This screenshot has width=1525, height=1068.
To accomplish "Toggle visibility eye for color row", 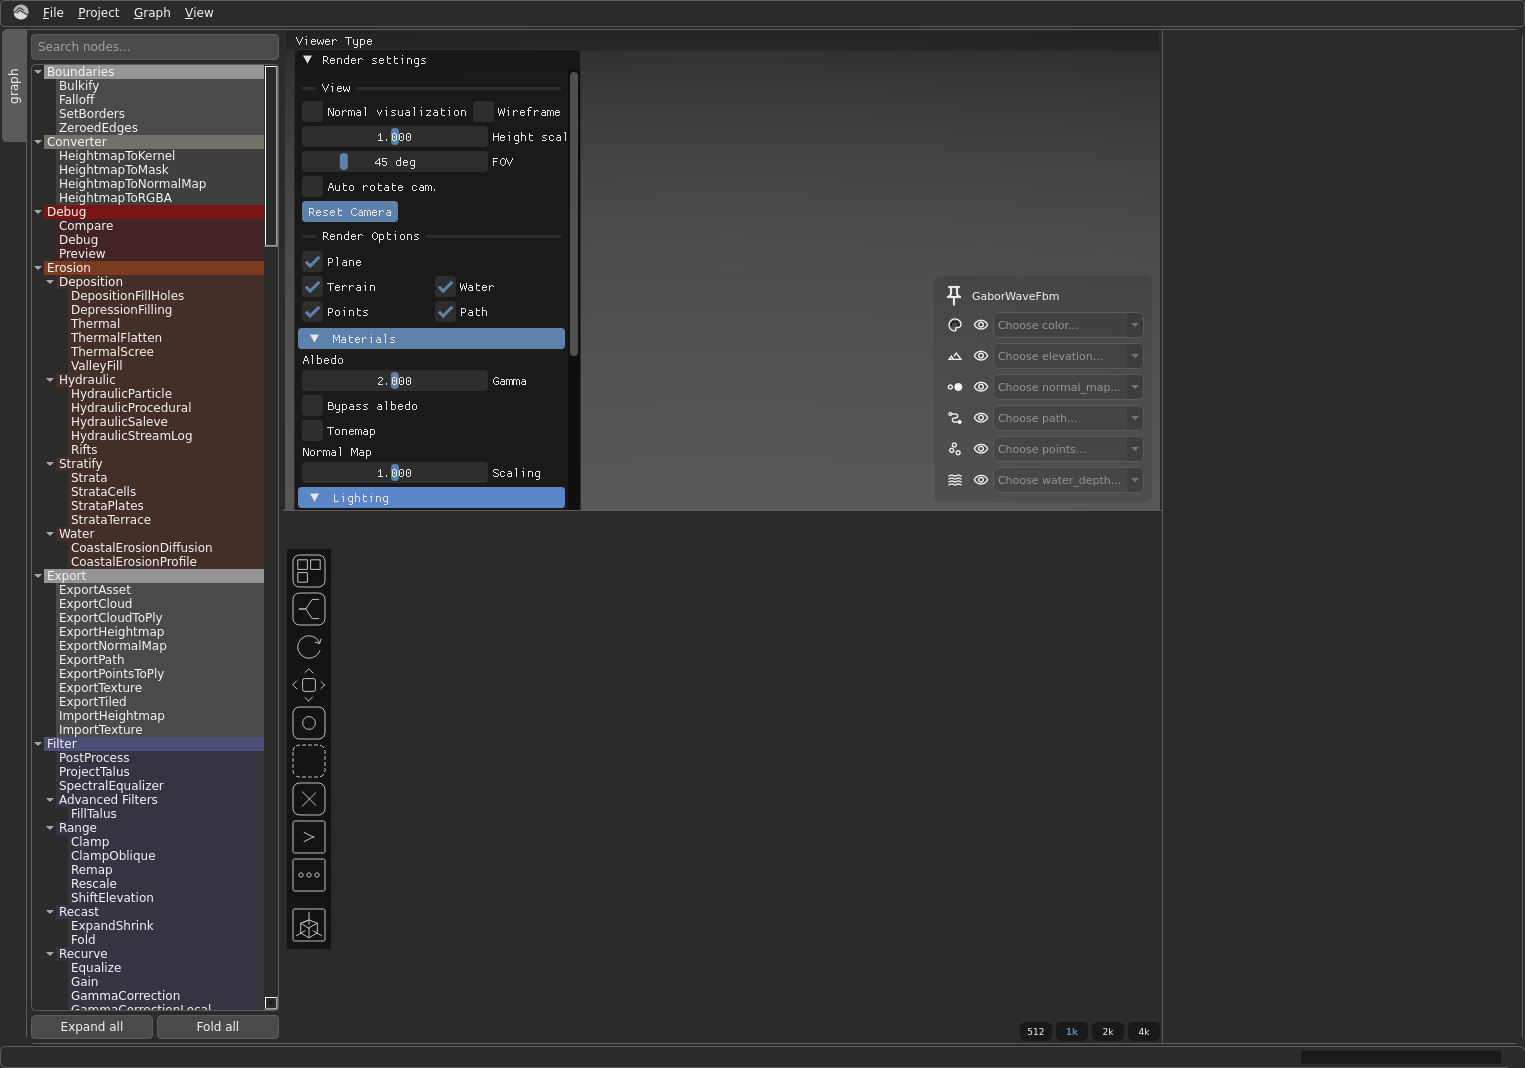I will 981,325.
